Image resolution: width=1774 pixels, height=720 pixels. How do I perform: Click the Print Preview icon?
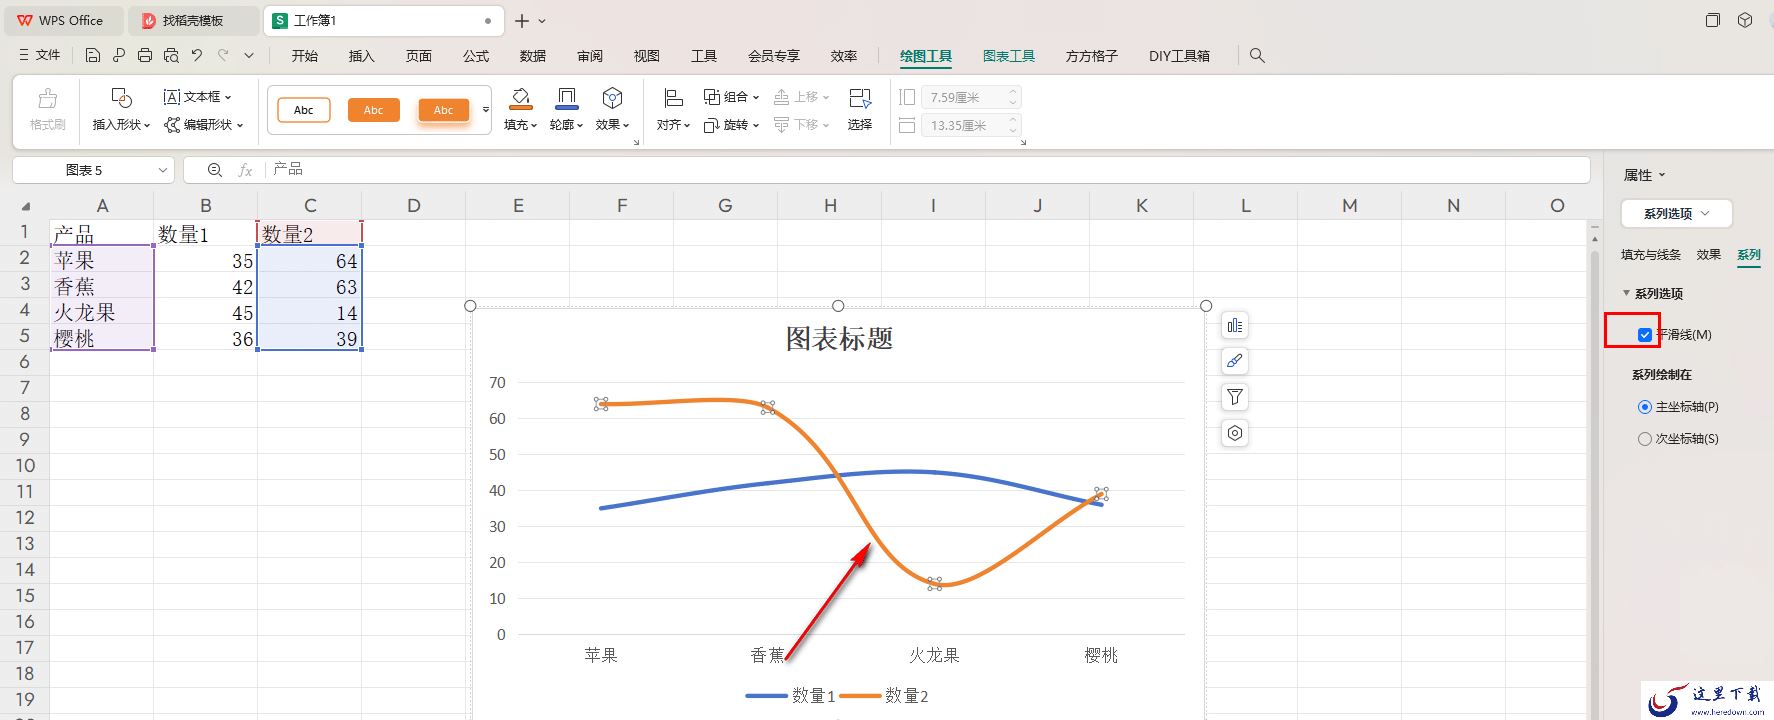171,56
